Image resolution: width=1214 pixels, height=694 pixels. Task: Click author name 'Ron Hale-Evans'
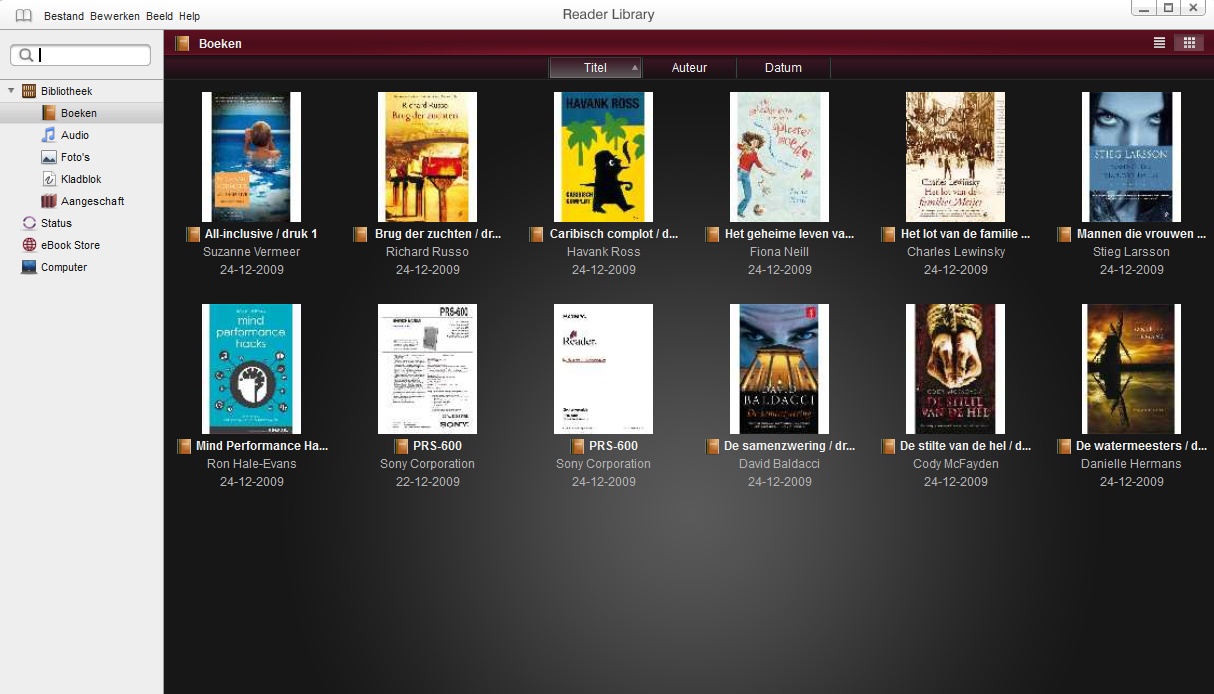pos(251,464)
